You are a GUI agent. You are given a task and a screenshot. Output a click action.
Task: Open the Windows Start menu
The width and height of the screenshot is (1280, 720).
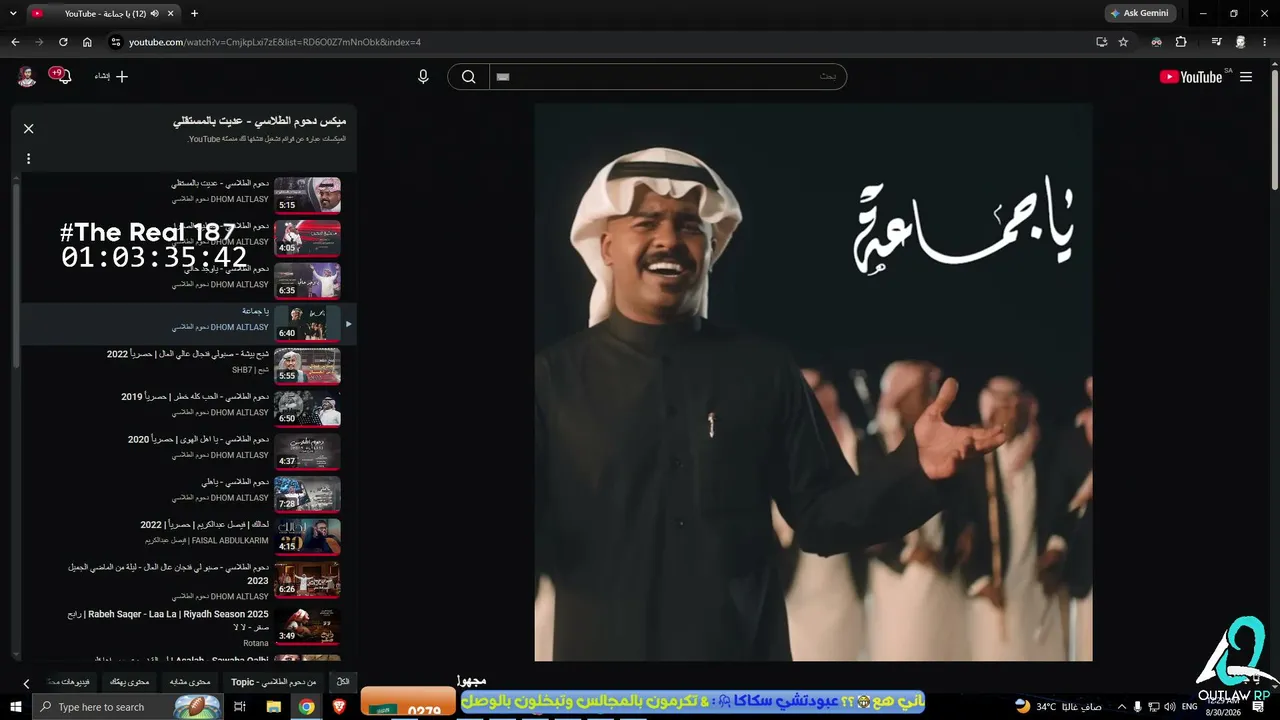point(15,707)
